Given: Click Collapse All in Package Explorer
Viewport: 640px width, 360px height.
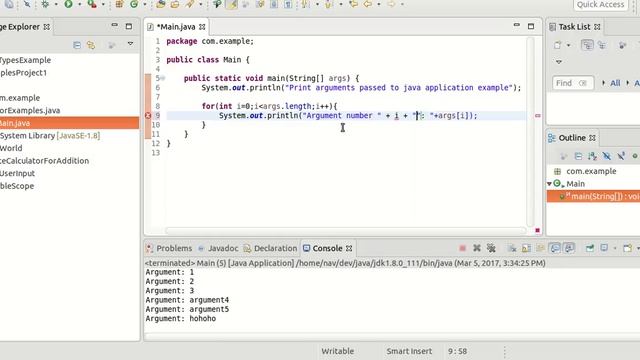Looking at the screenshot, I should 77,45.
